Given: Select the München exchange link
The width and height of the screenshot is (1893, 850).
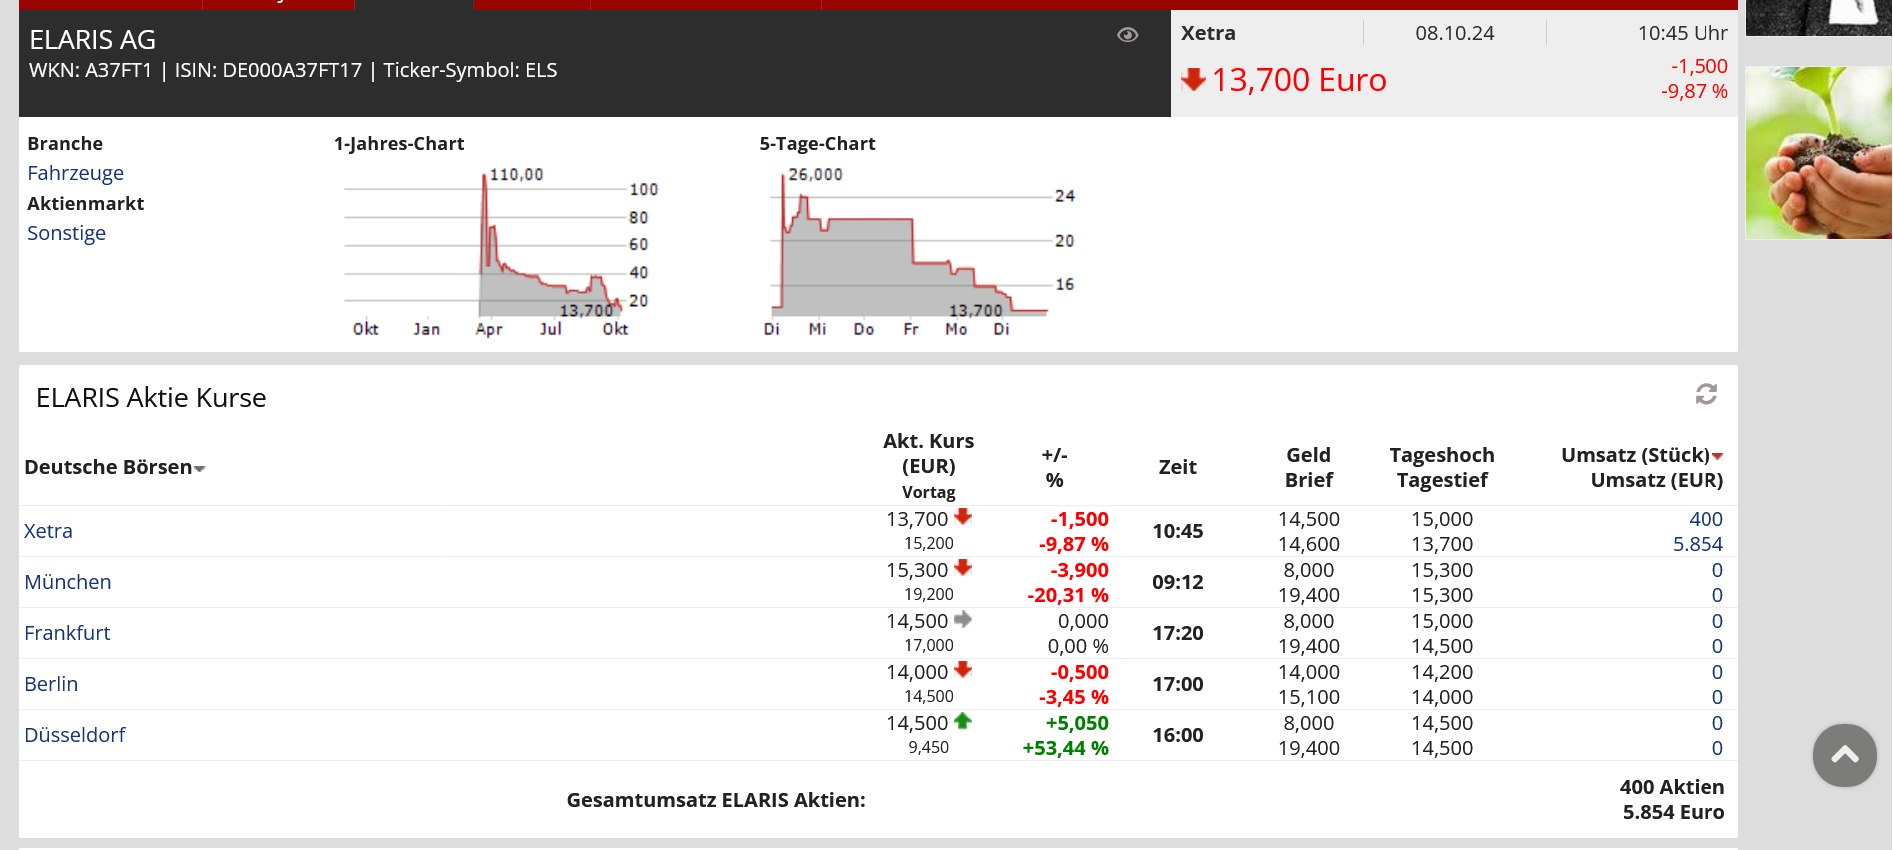Looking at the screenshot, I should click(67, 582).
